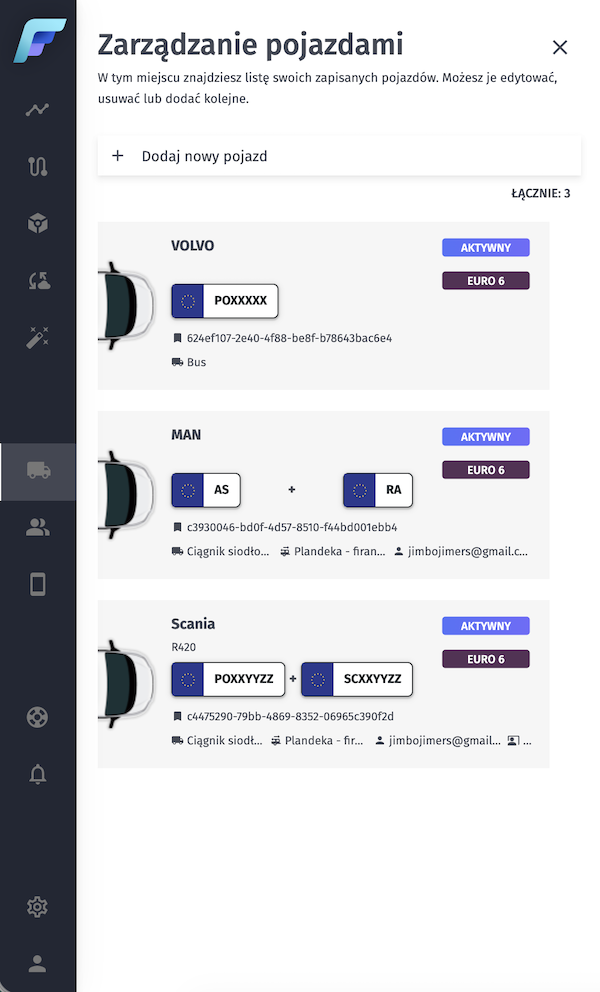600x992 pixels.
Task: Click the EURO 6 badge on Scania
Action: point(486,659)
